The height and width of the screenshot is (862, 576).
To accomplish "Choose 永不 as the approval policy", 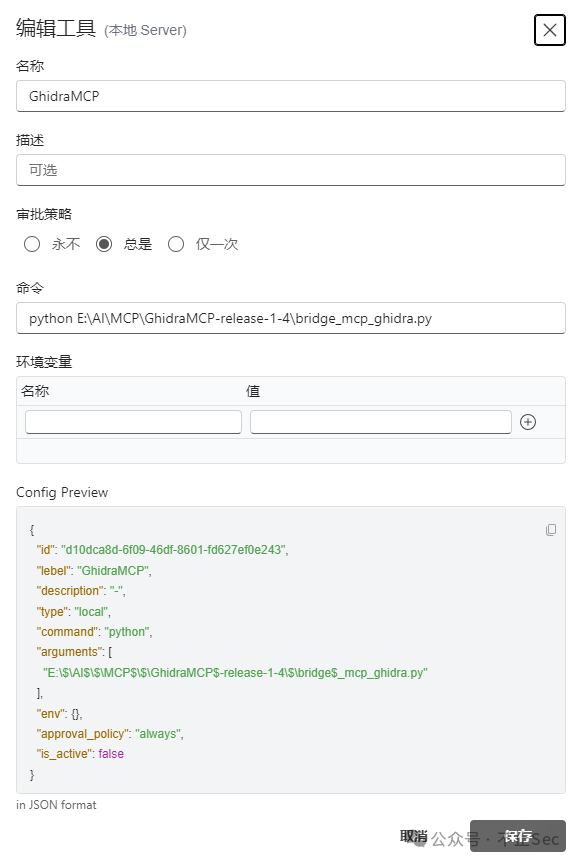I will pos(31,243).
